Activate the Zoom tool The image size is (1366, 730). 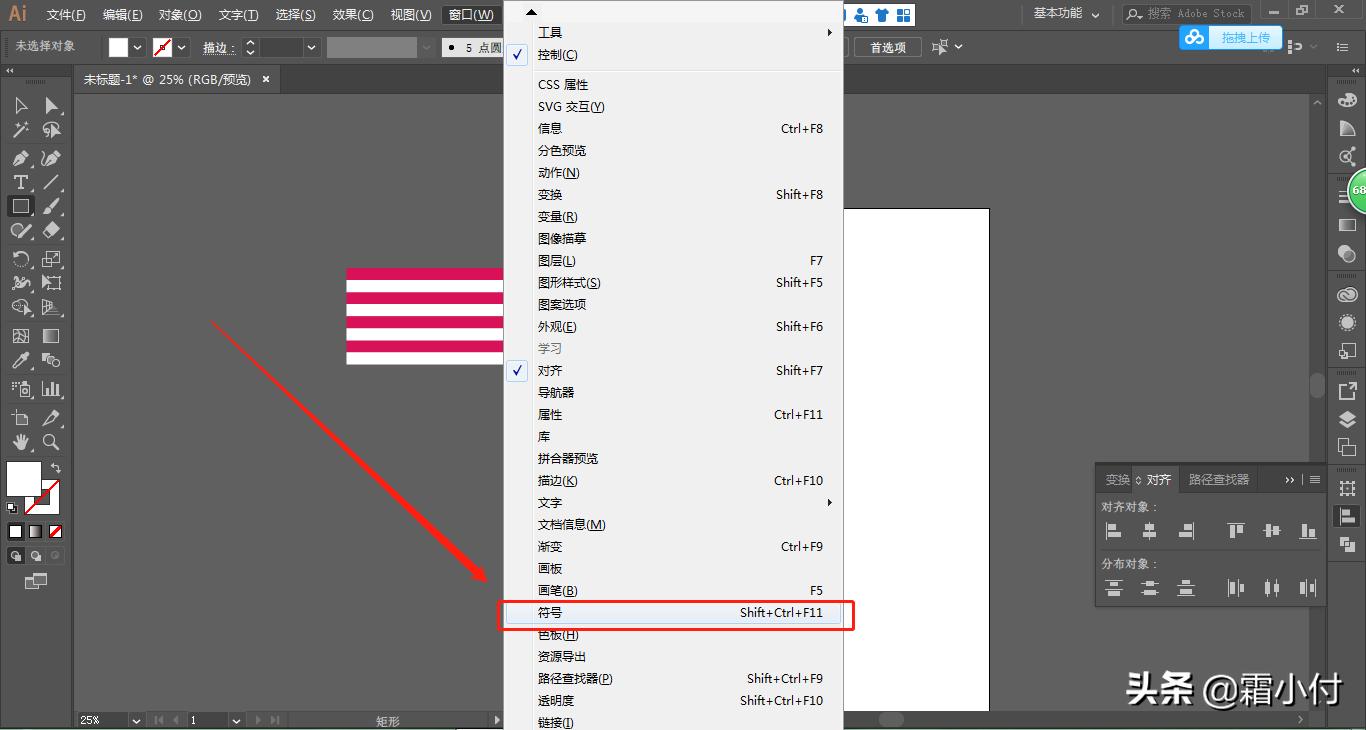(x=52, y=441)
